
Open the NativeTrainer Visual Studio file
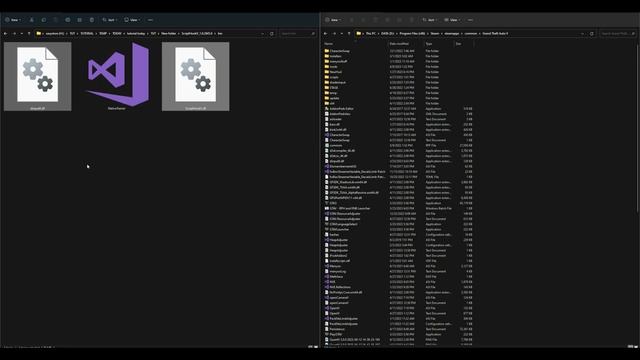pyautogui.click(x=117, y=76)
